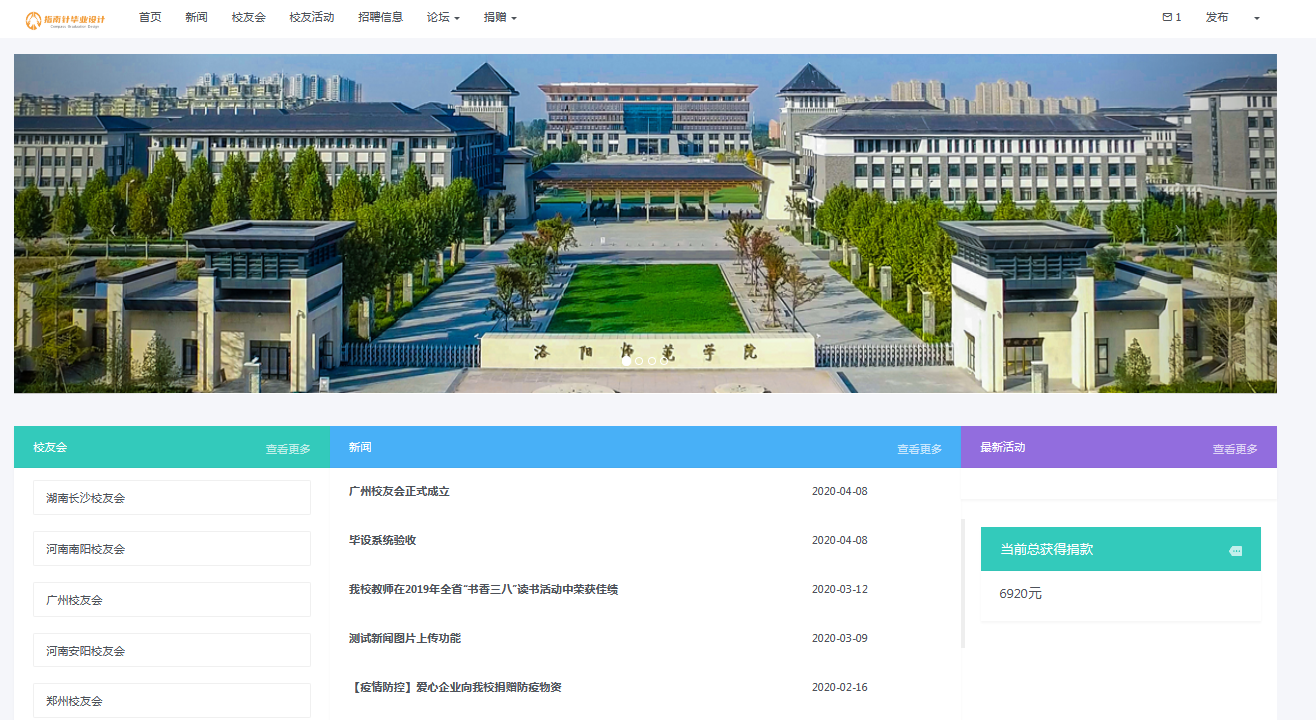Click 查看更多 in the 校友会 panel
1316x720 pixels.
click(287, 448)
